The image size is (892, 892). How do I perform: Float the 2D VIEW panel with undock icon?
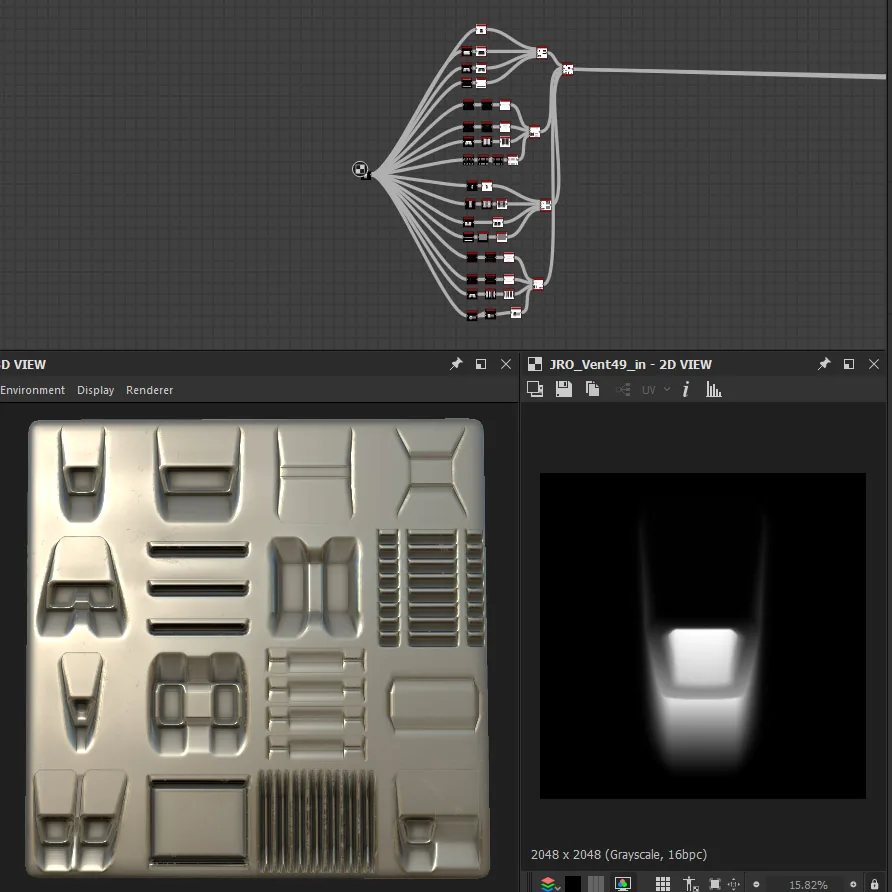pyautogui.click(x=849, y=364)
